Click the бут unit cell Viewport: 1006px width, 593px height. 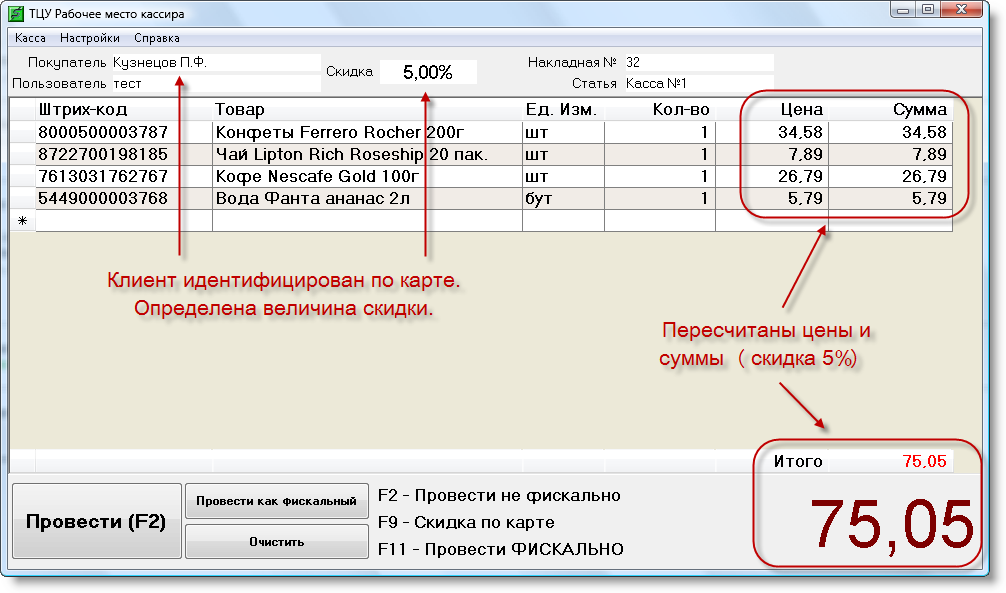[x=563, y=198]
